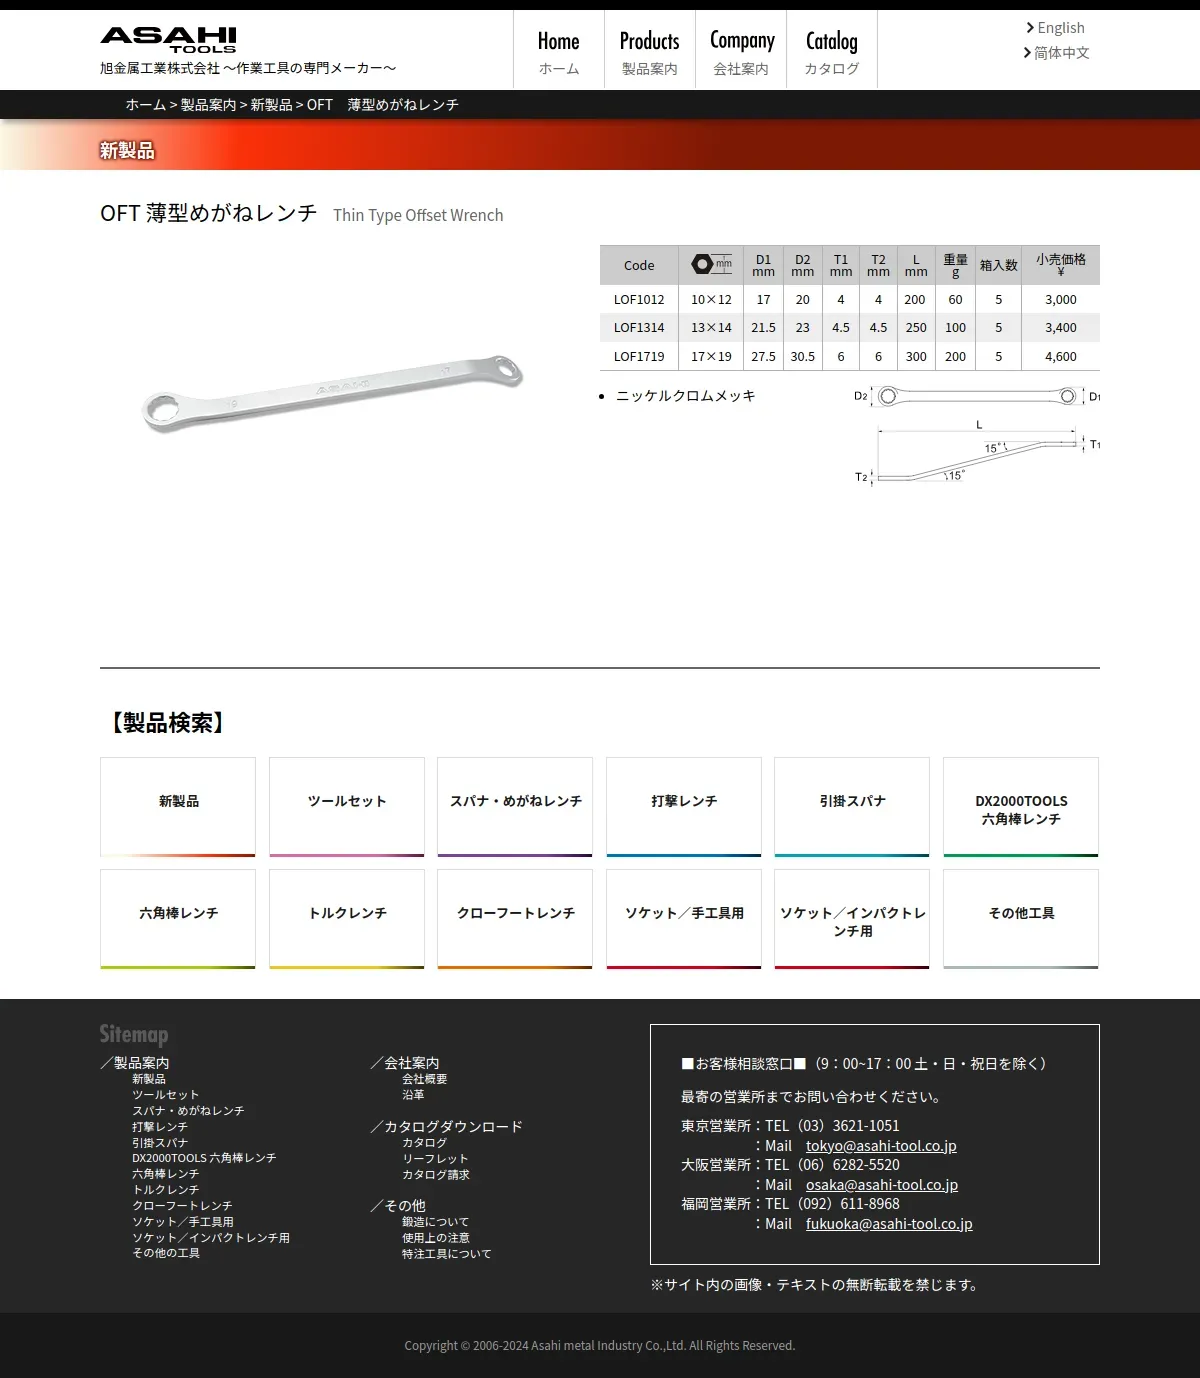Open the クローフートレンチ search card

point(515,919)
